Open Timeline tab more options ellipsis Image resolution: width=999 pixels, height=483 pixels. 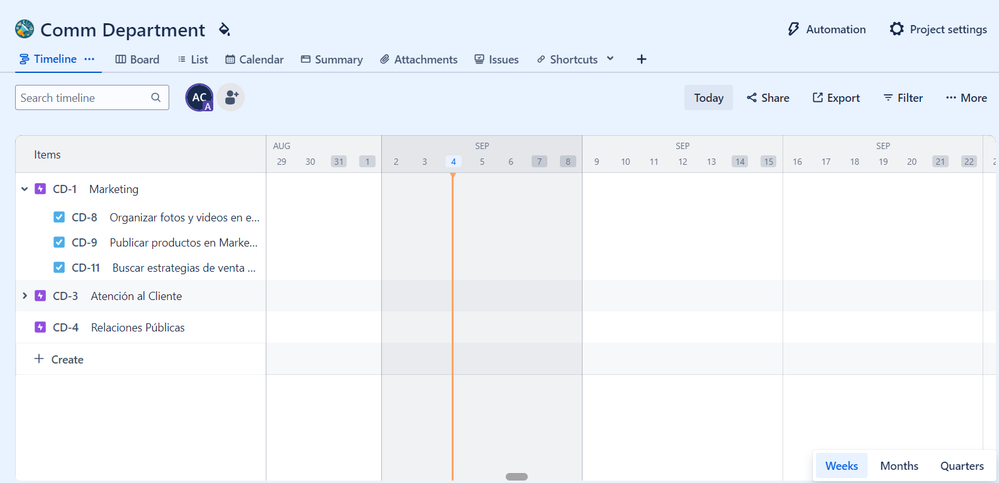click(x=89, y=59)
